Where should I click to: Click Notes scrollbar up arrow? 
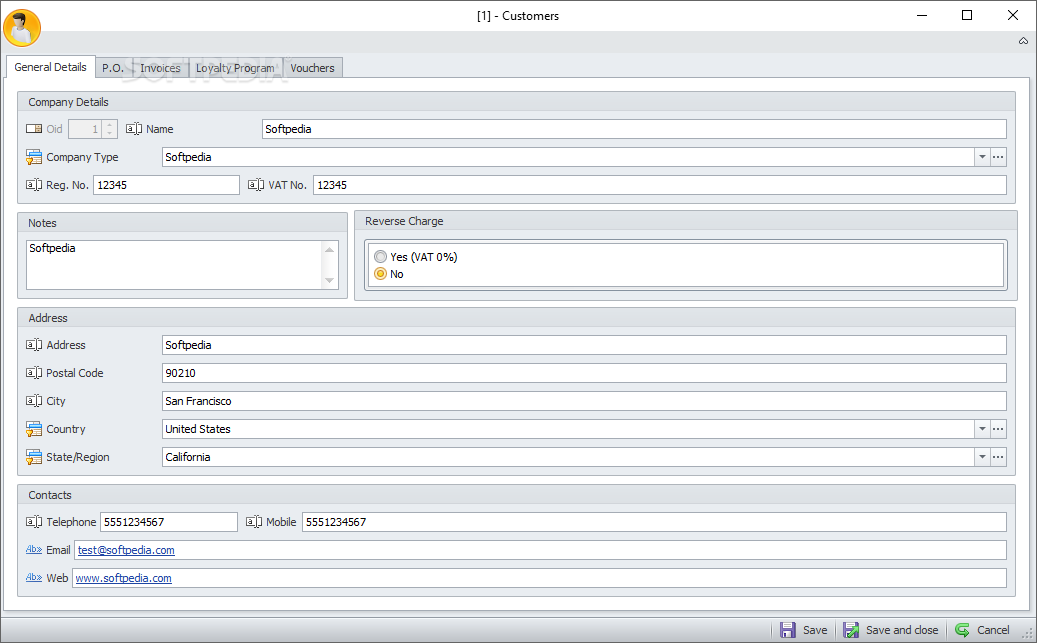[329, 249]
